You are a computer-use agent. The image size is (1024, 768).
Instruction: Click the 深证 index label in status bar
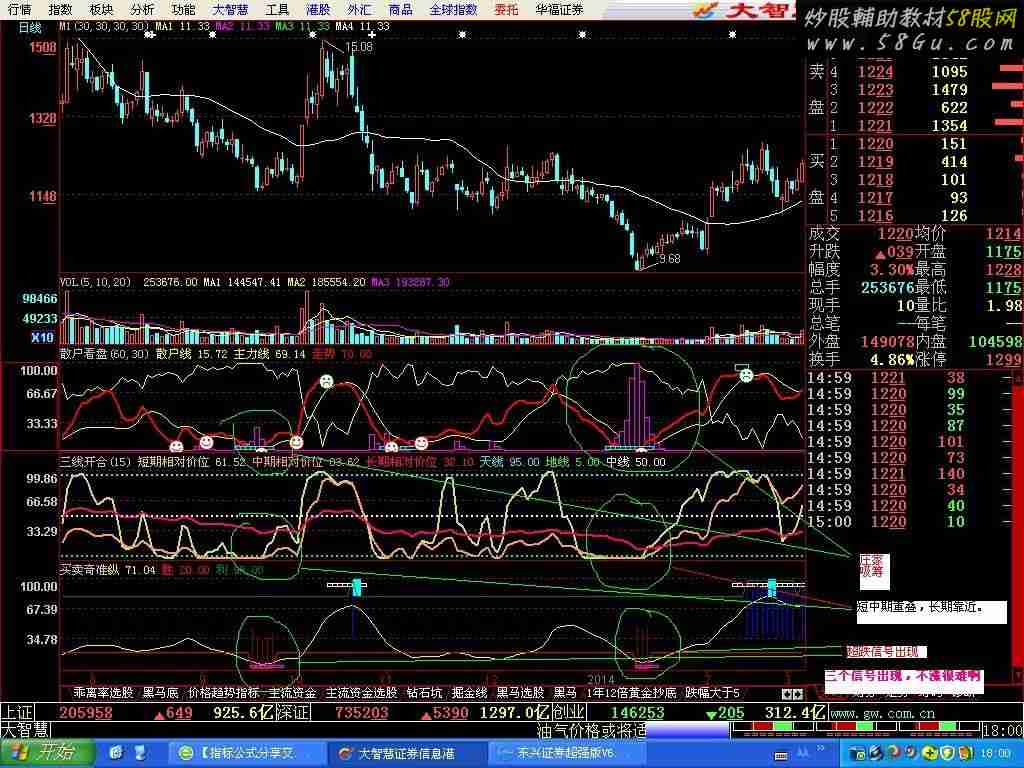[292, 712]
